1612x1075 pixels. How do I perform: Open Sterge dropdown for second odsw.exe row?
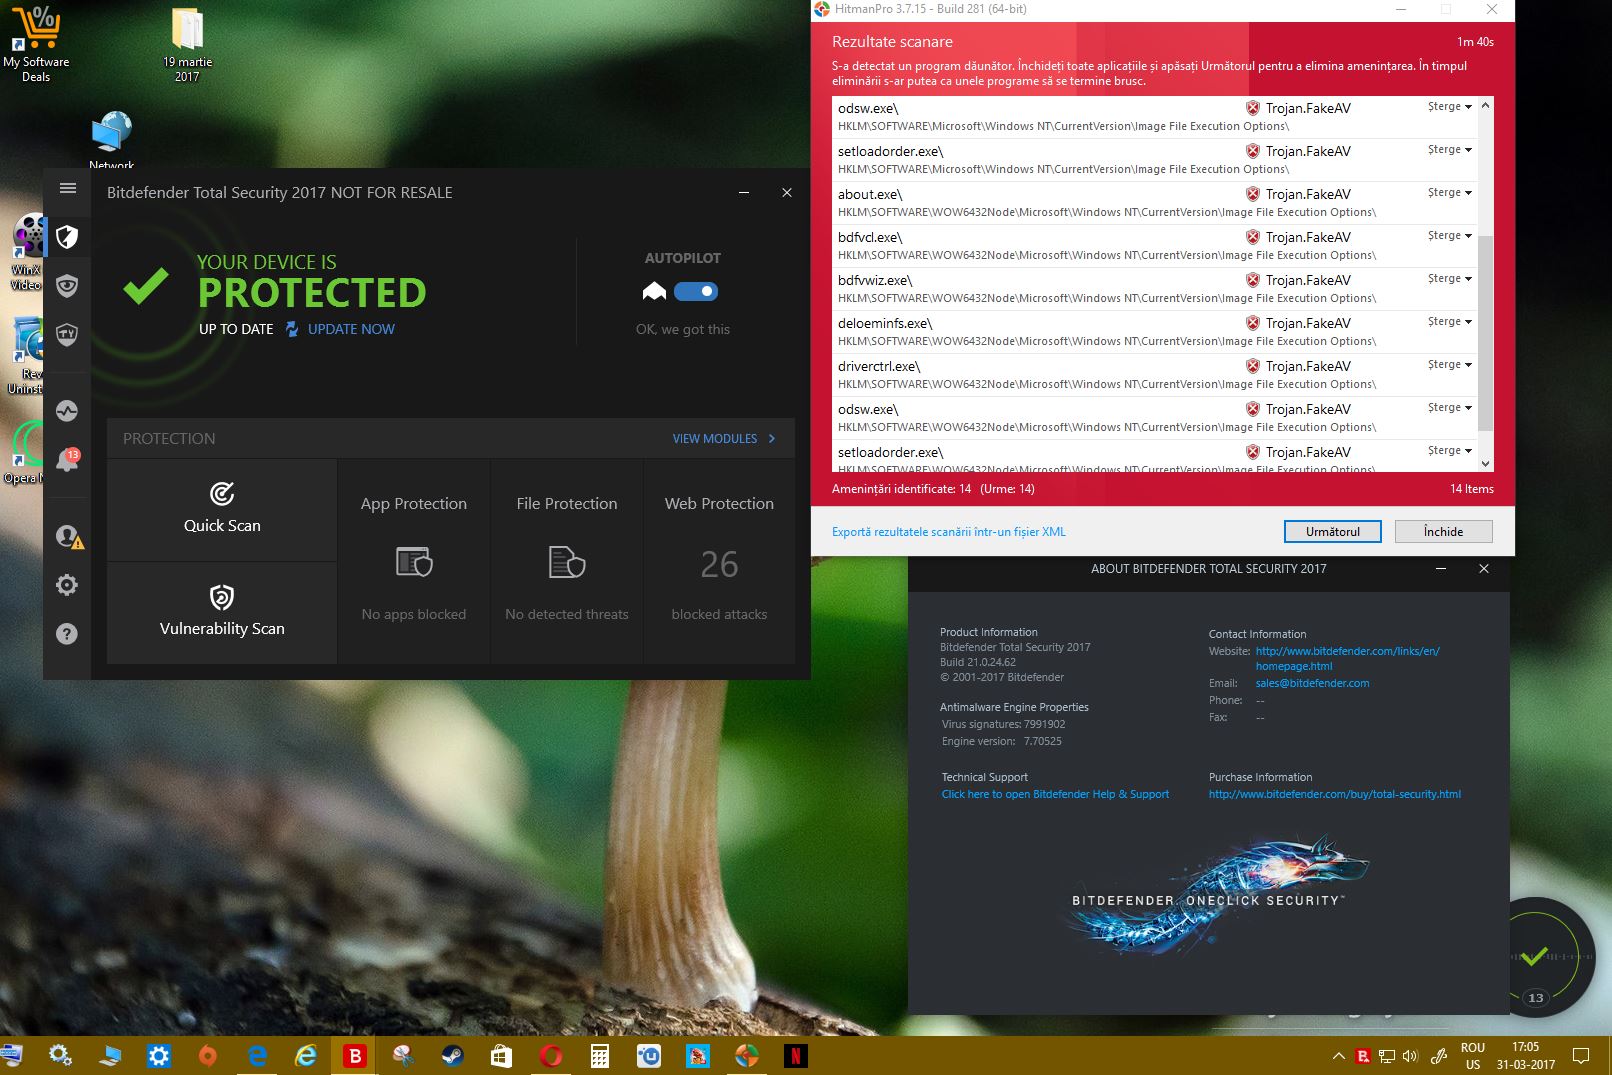(1449, 408)
